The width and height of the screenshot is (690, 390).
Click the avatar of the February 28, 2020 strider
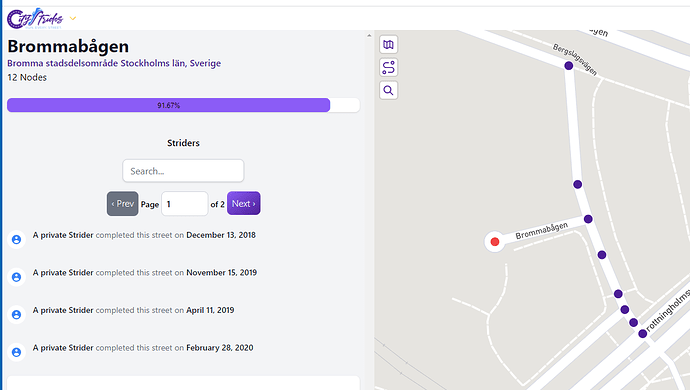[x=16, y=352]
